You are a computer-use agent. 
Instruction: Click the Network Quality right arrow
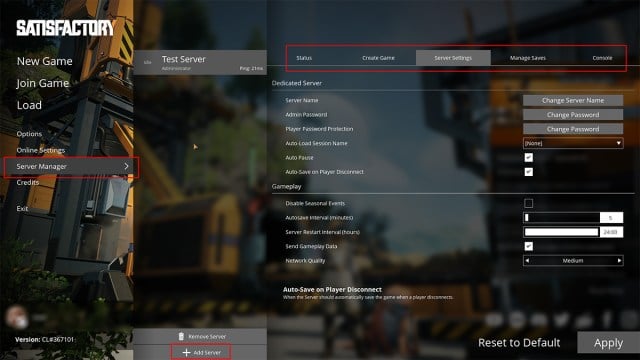click(619, 260)
